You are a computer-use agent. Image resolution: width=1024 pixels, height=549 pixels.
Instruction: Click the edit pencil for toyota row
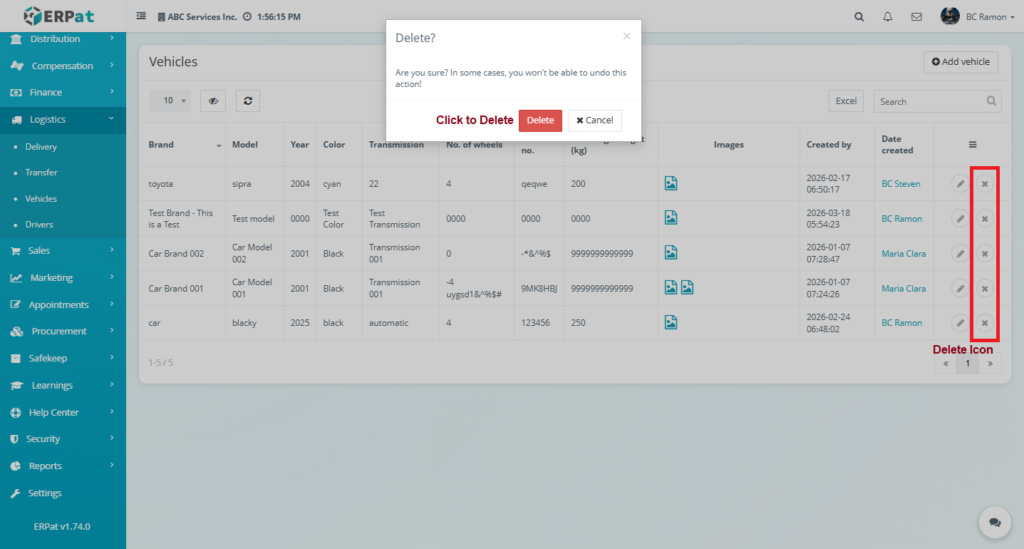click(x=959, y=184)
